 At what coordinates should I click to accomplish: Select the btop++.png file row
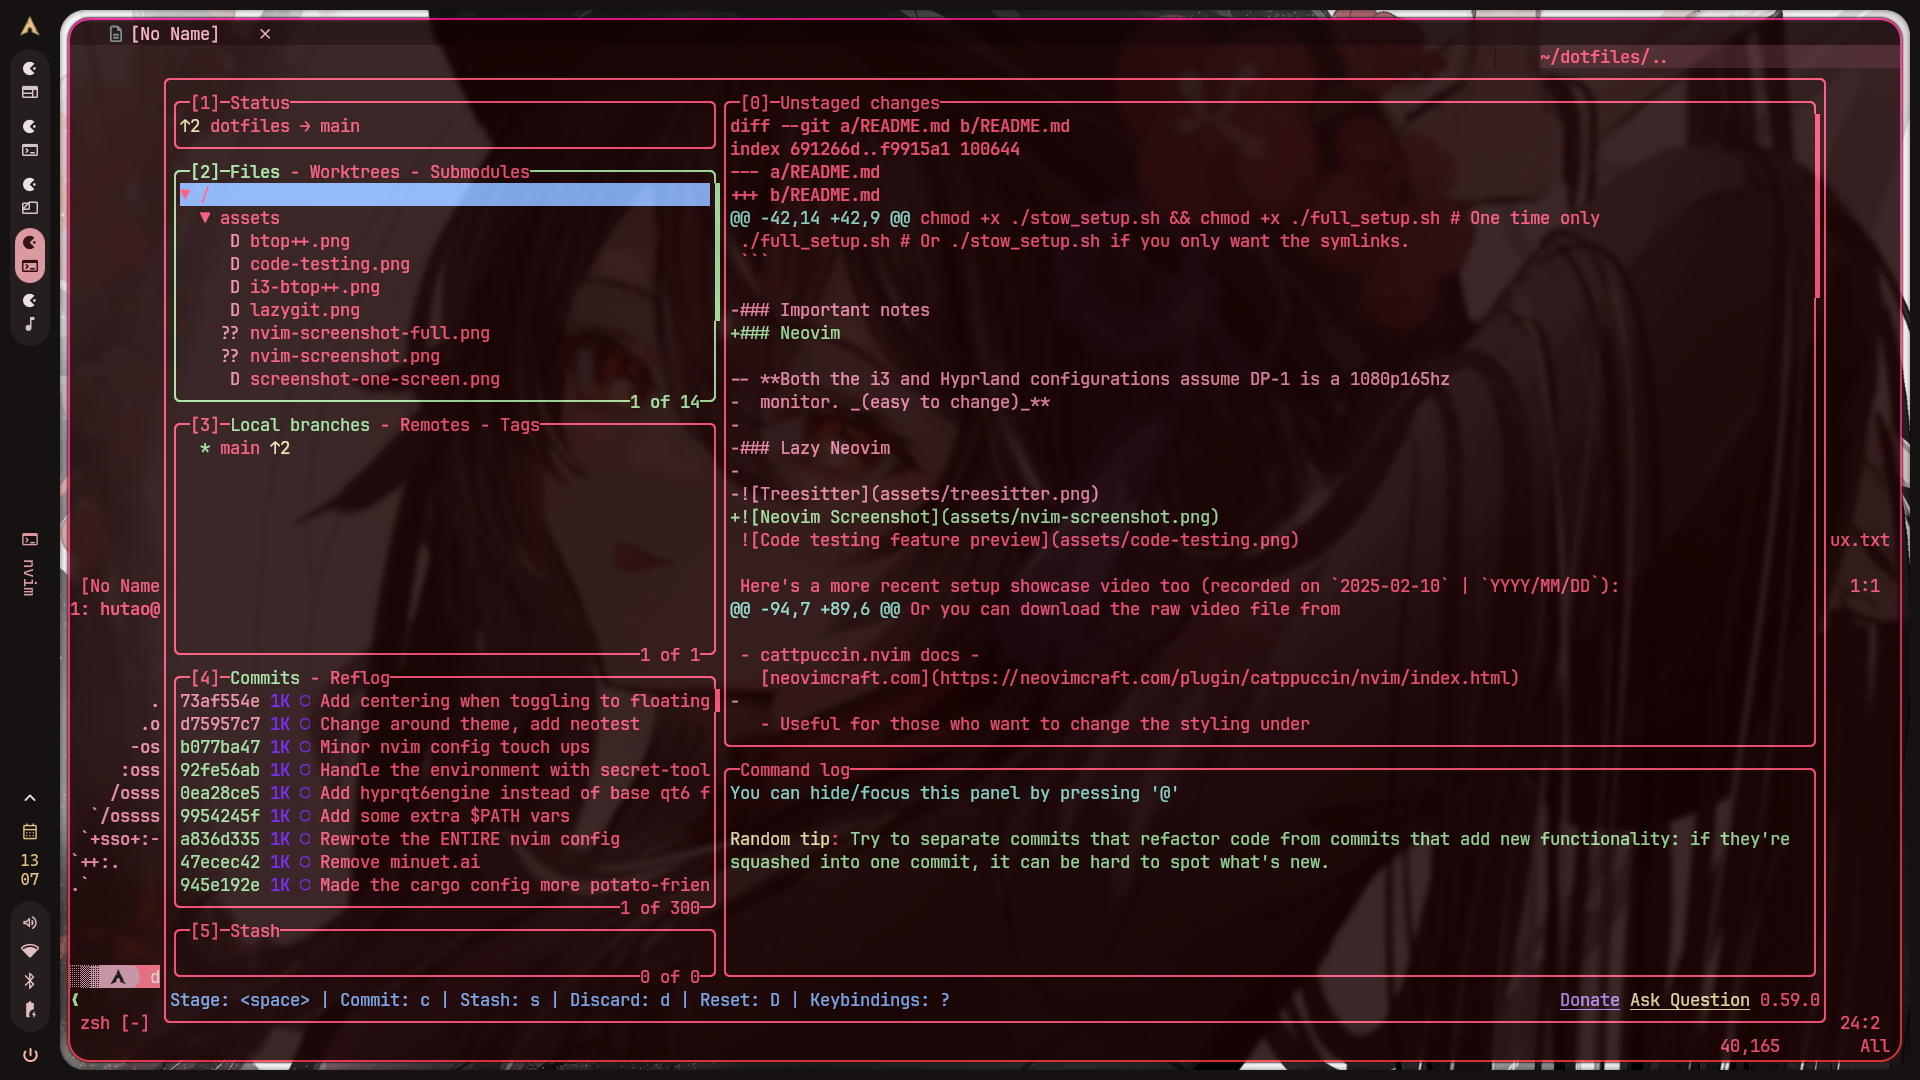(445, 241)
